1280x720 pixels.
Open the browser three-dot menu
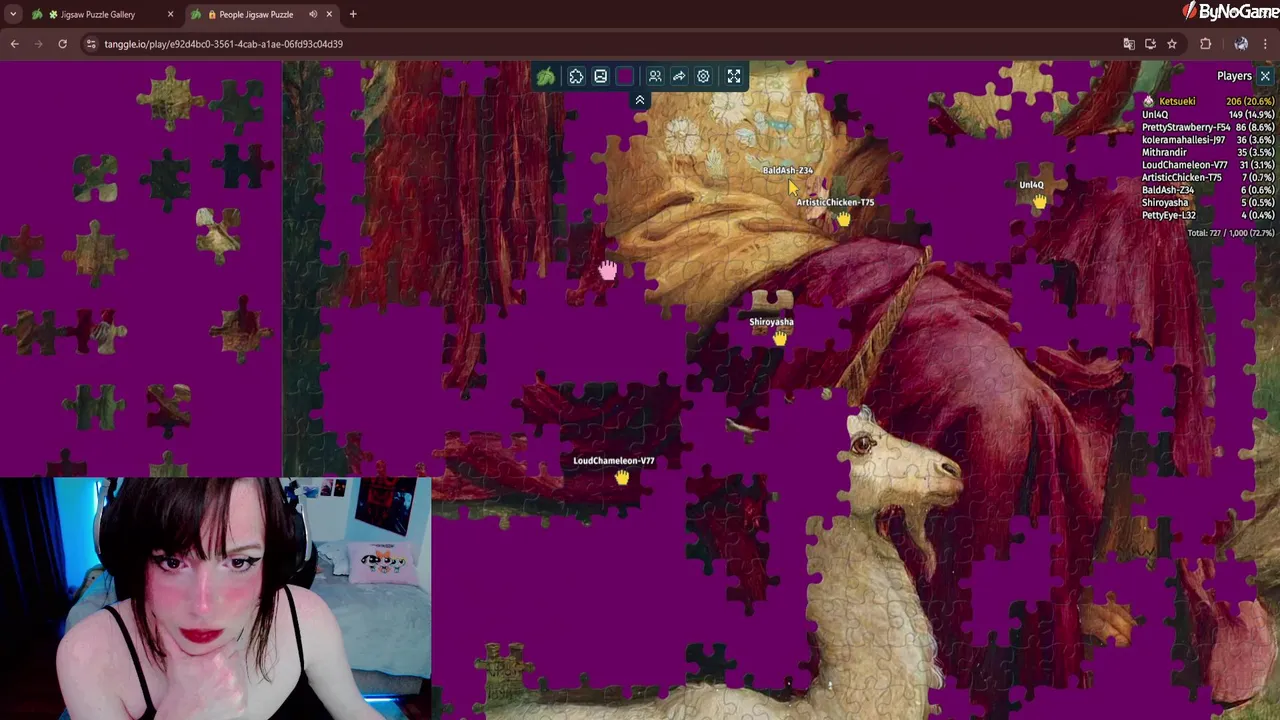(x=1266, y=44)
